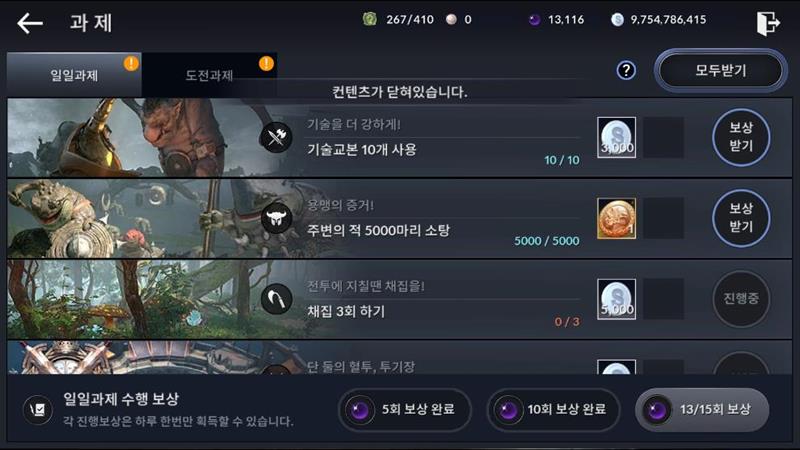
Task: Tap the 5회 보상 완료 milestone
Action: 405,410
